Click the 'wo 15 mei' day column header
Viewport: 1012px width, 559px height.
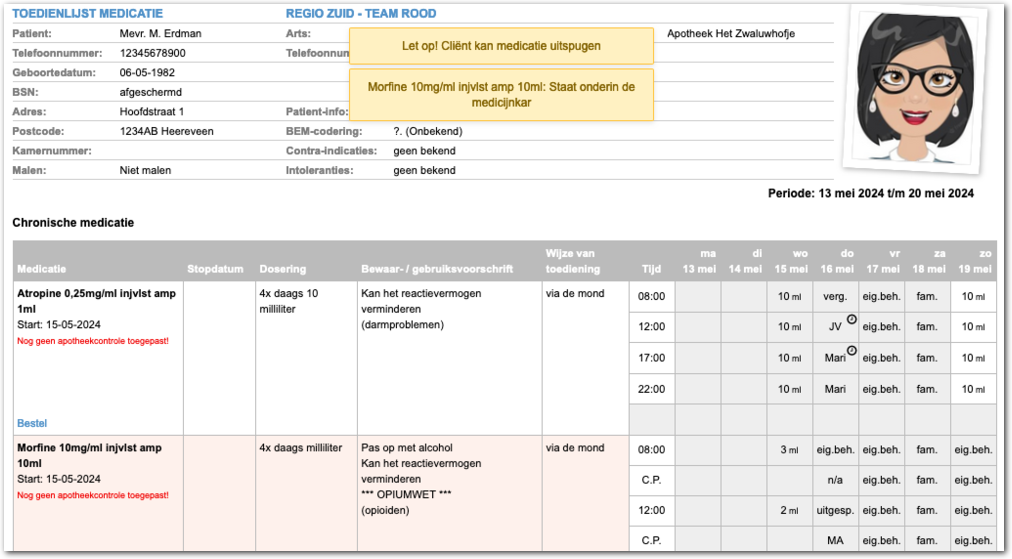coord(789,262)
